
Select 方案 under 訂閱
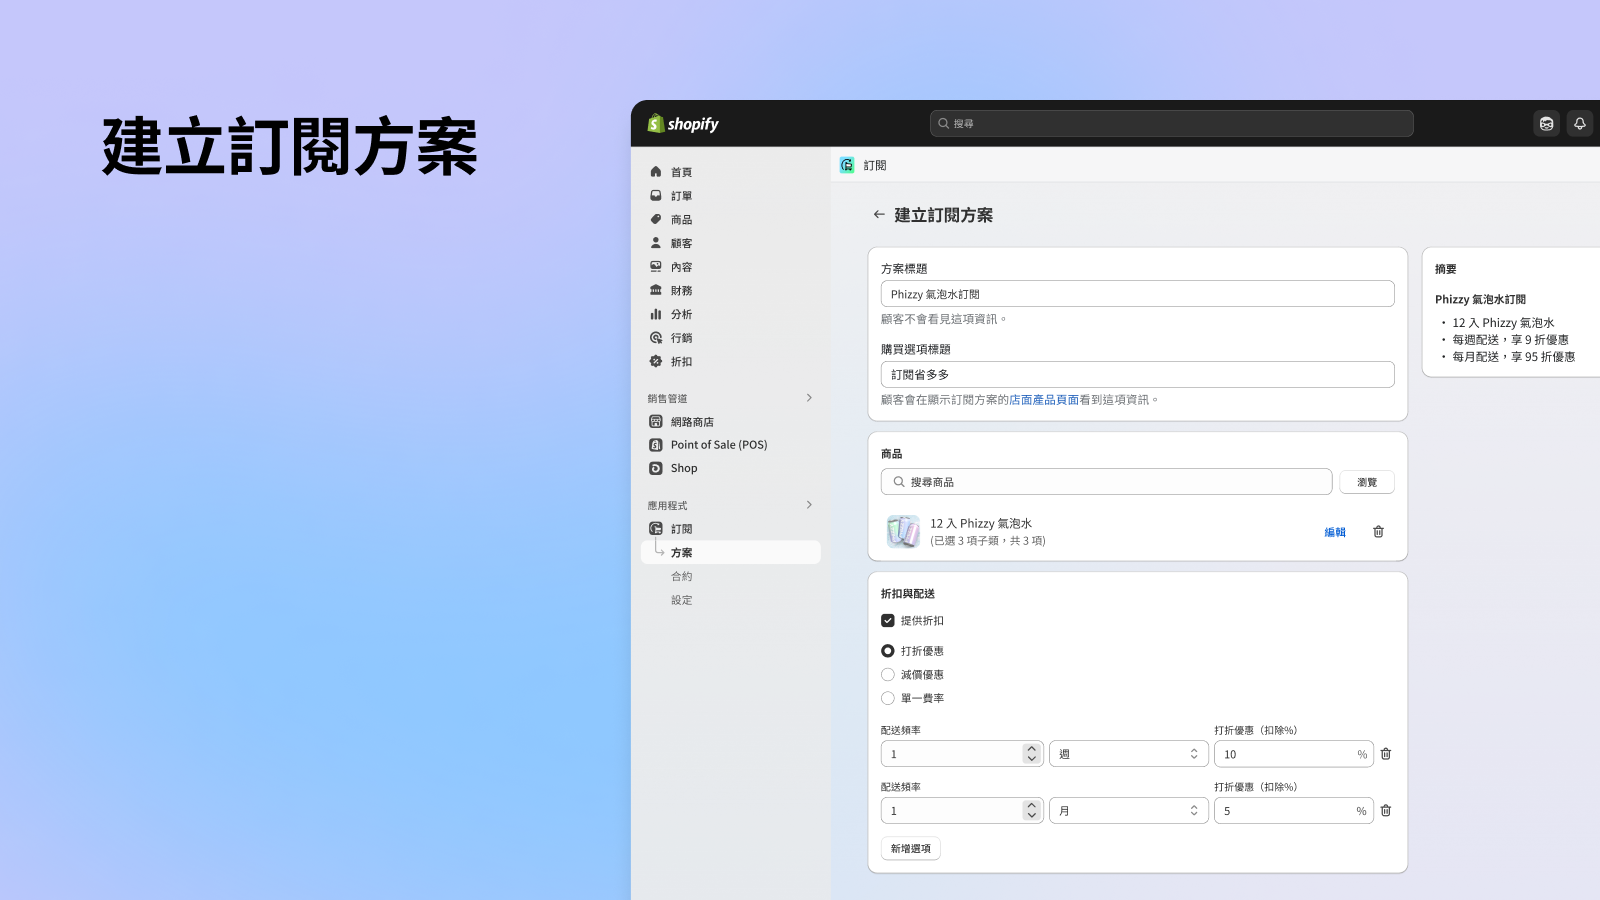(731, 553)
